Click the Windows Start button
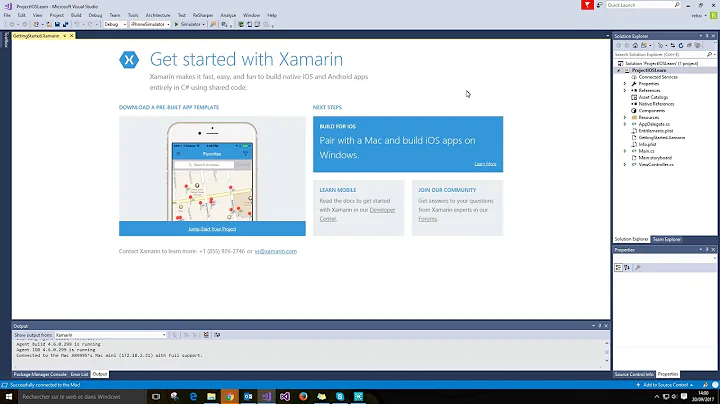 click(x=9, y=397)
